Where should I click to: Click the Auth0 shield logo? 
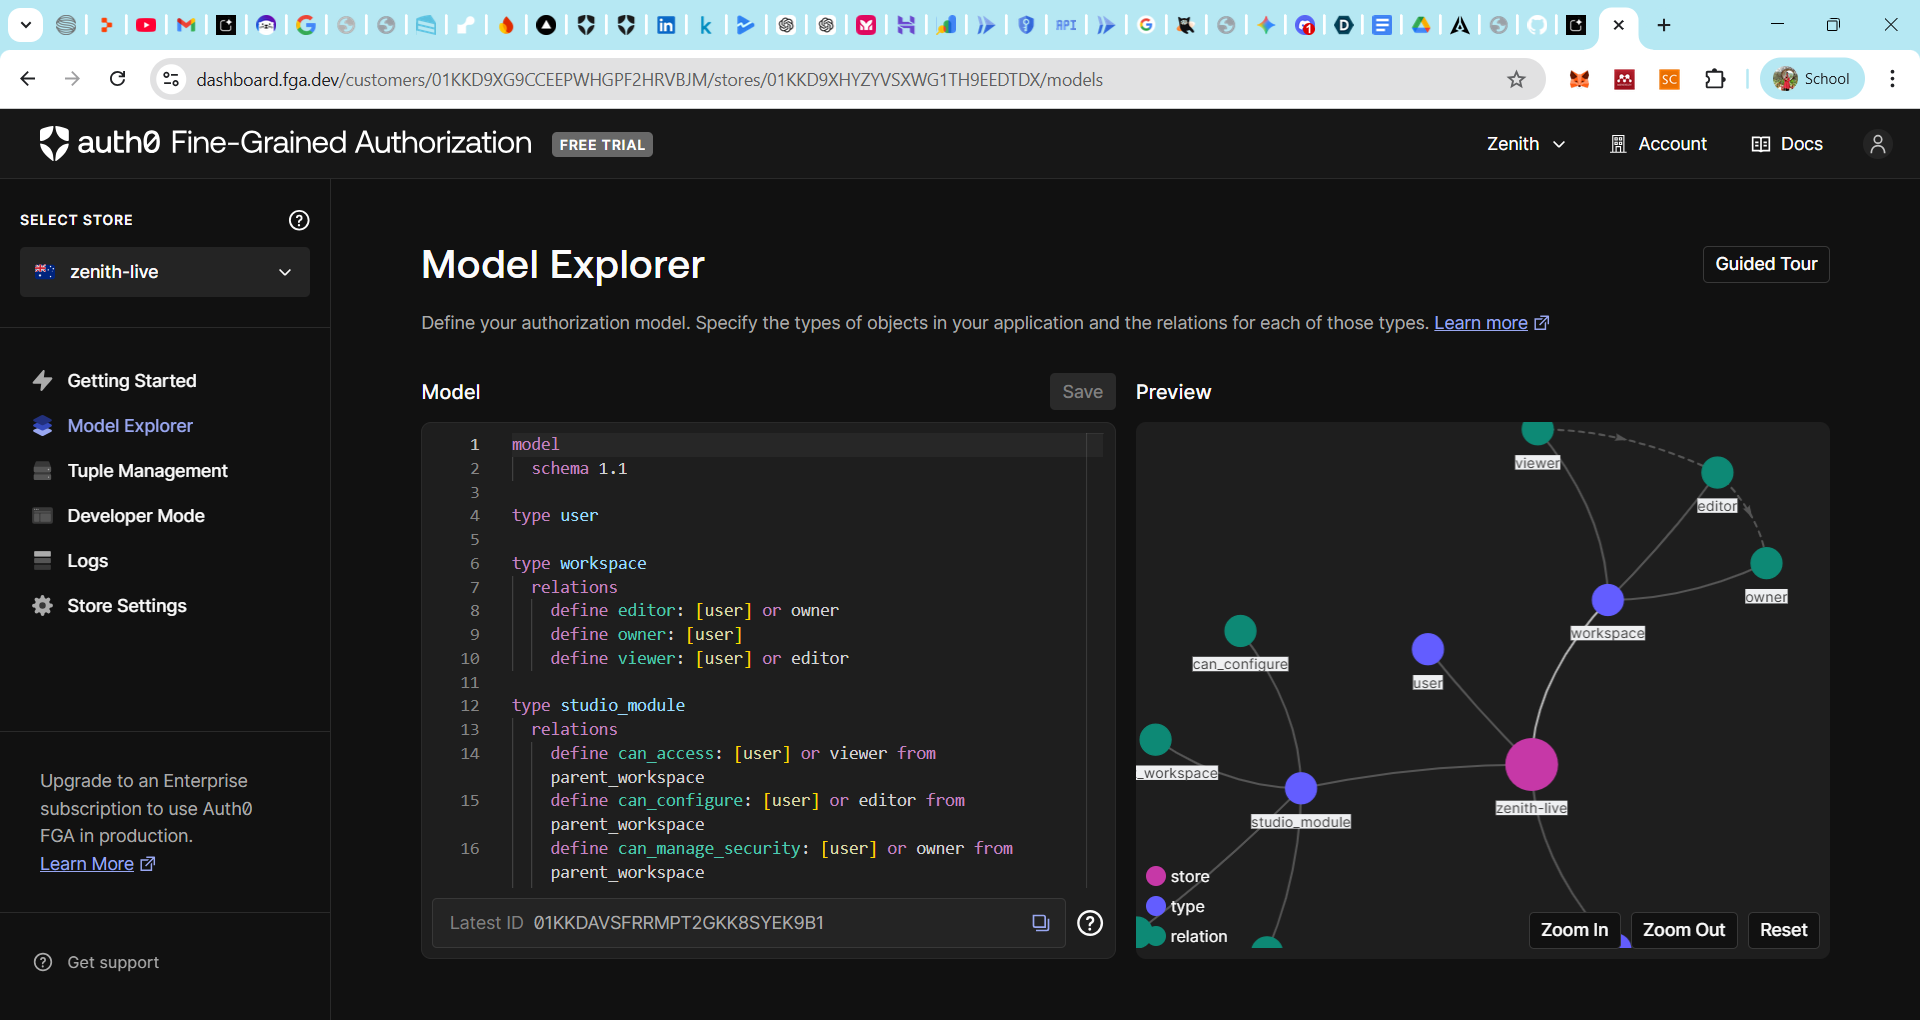pyautogui.click(x=54, y=143)
